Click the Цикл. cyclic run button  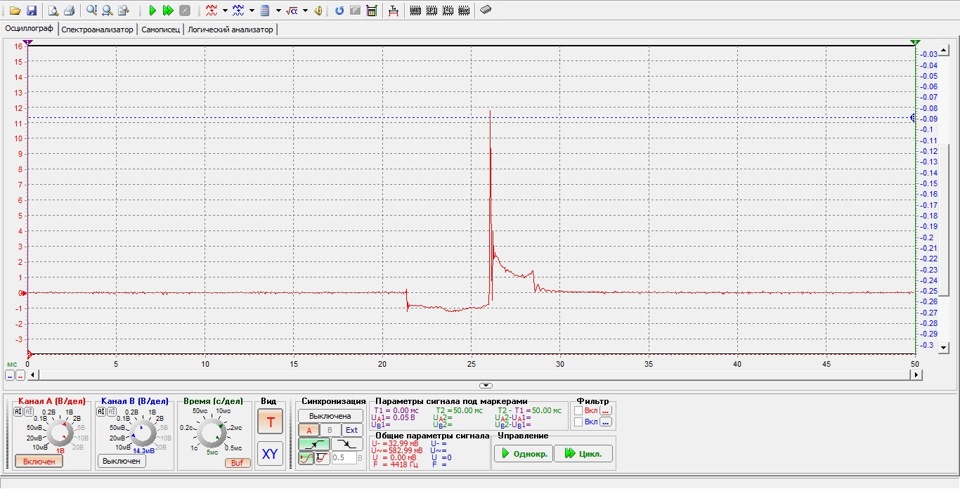click(583, 454)
